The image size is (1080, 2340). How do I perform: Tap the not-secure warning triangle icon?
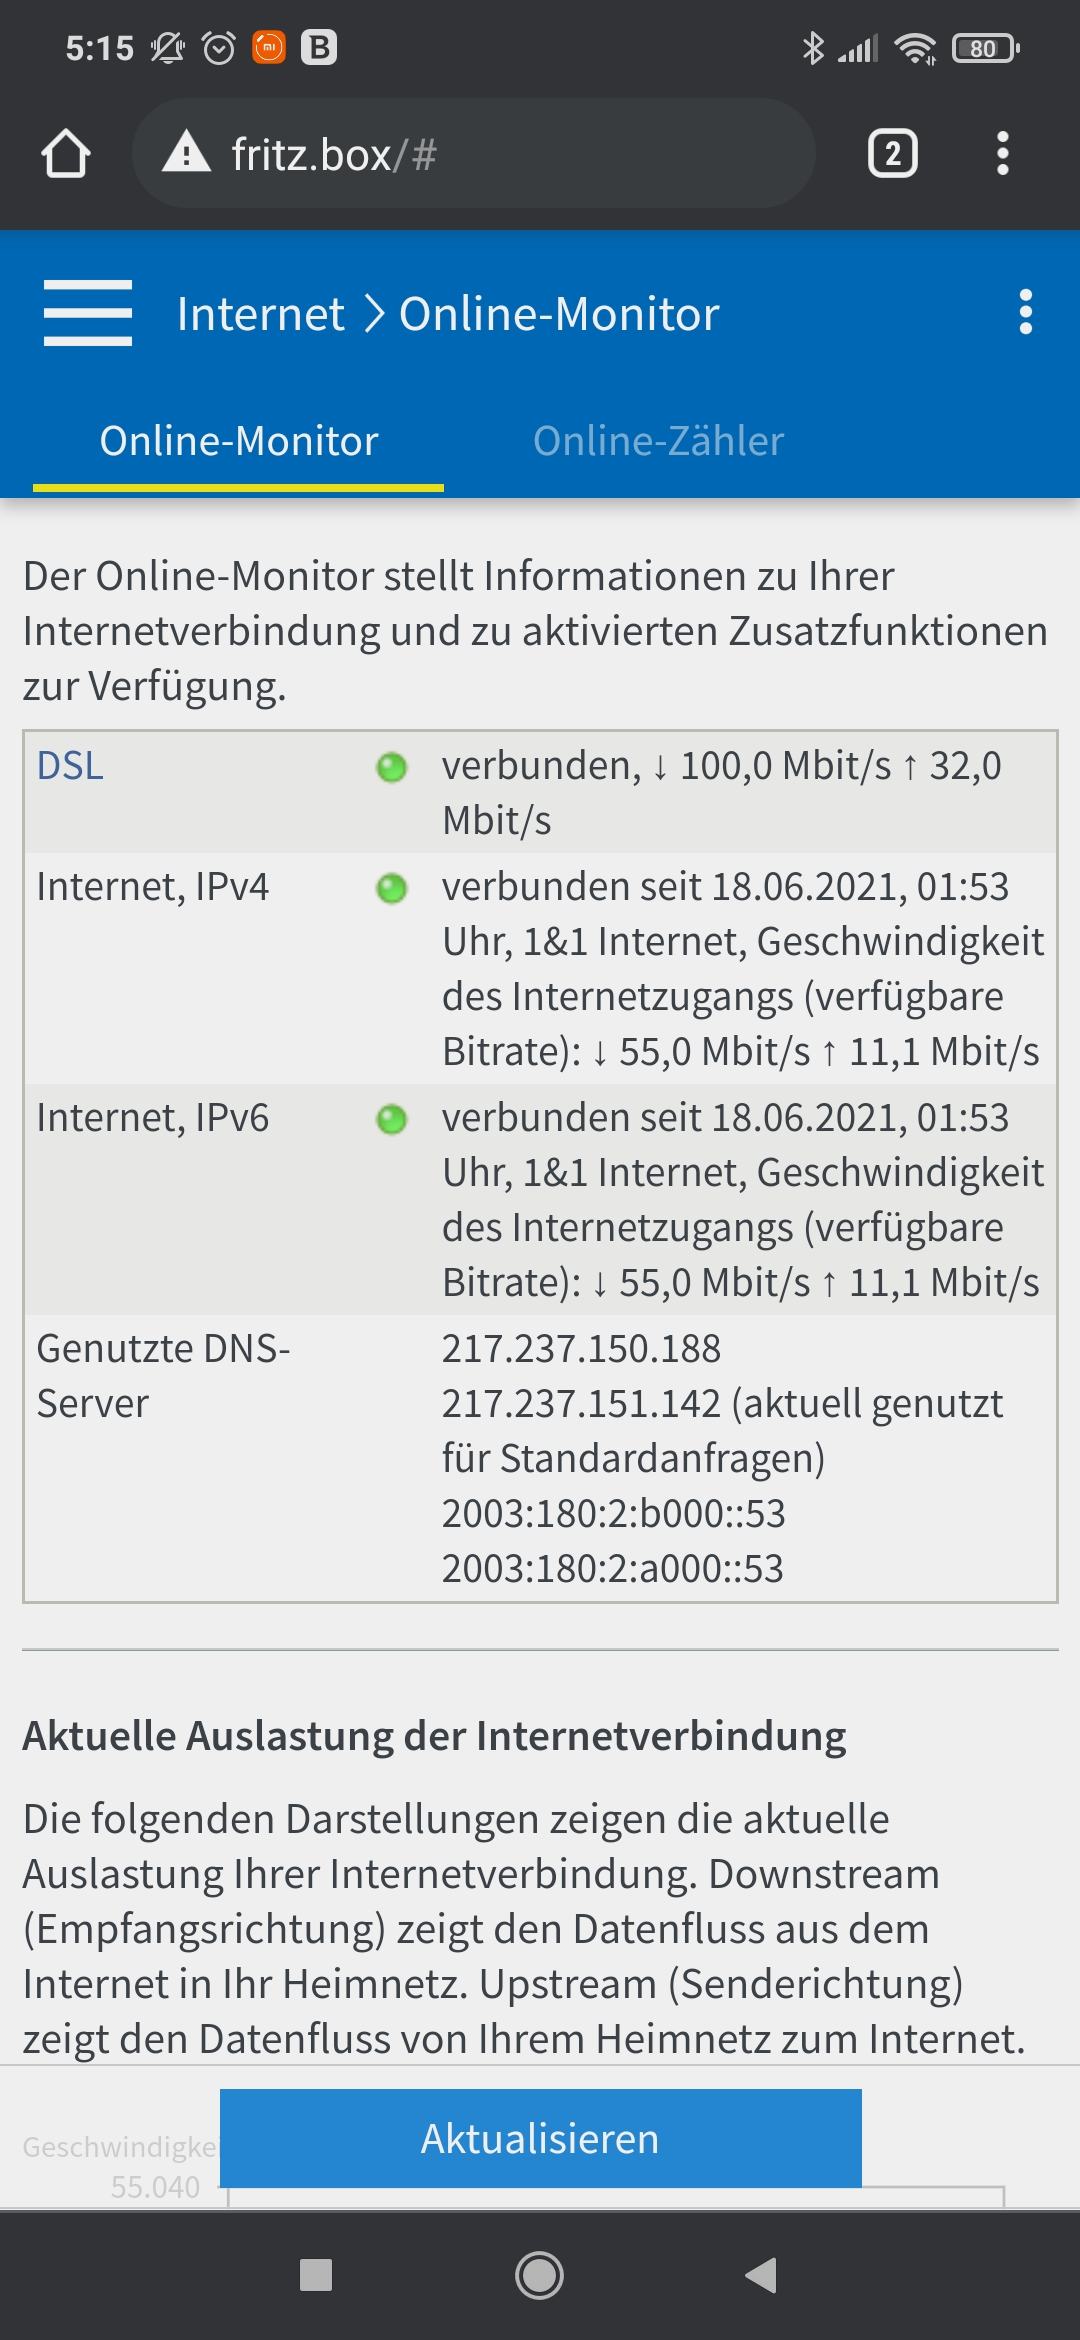pos(186,153)
